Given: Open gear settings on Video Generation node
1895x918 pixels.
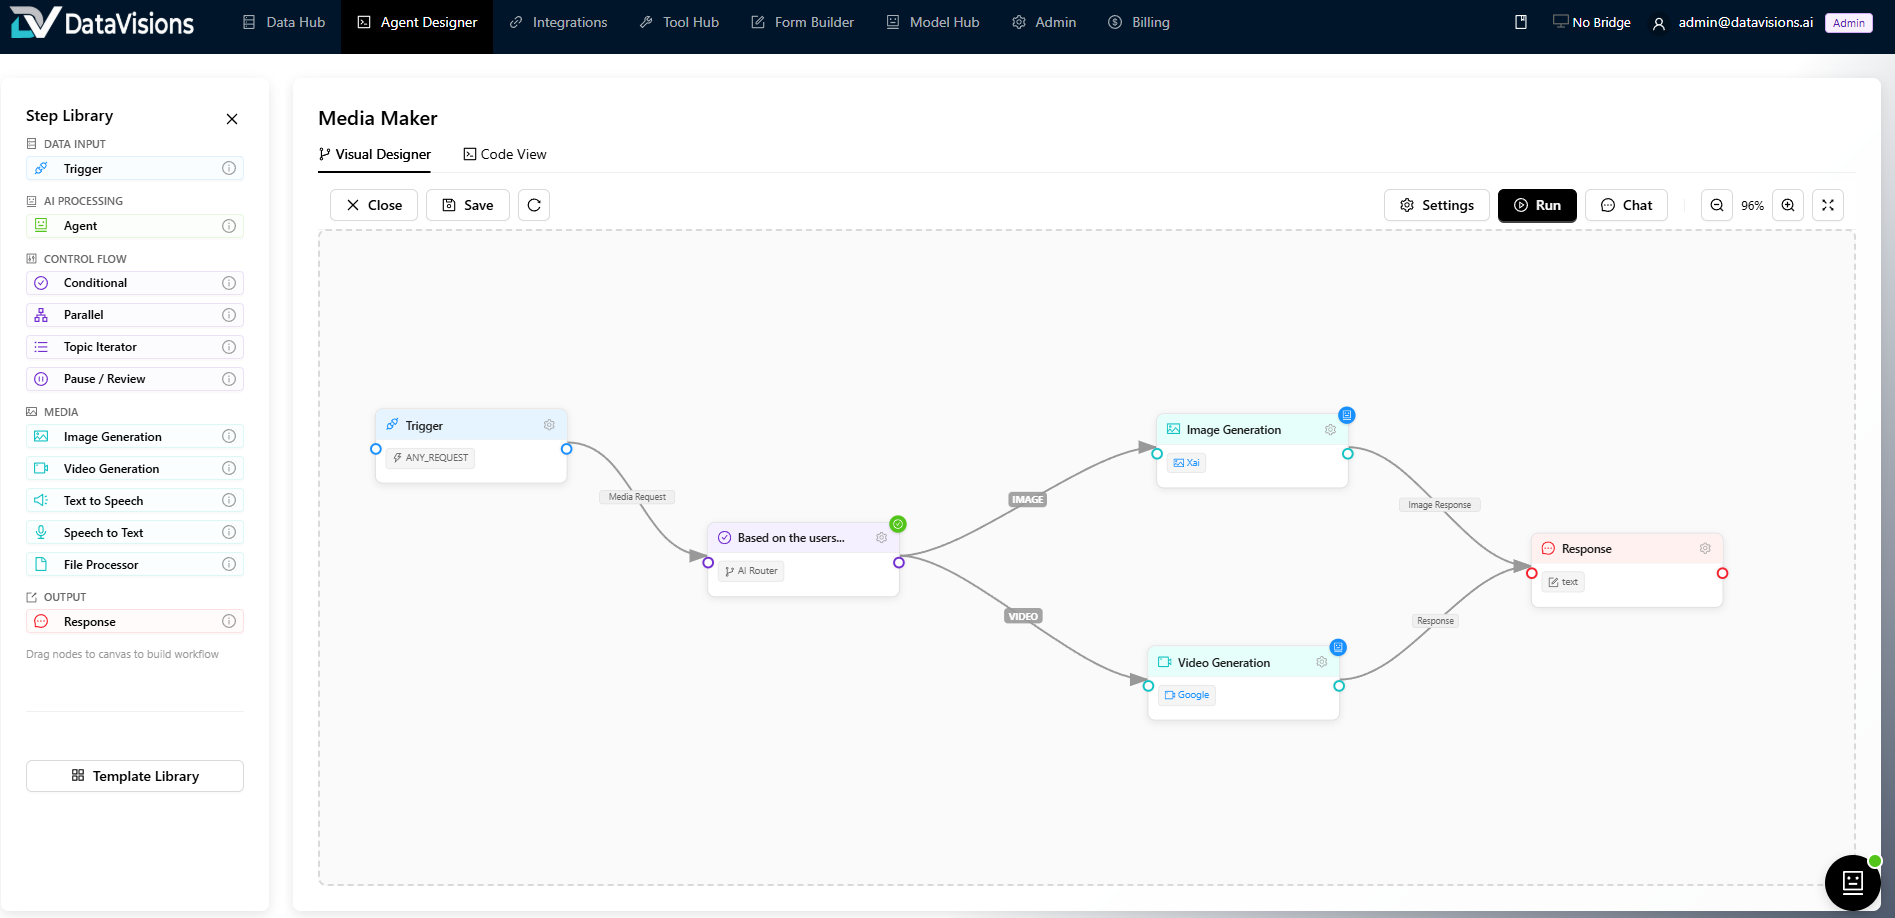Looking at the screenshot, I should click(1321, 662).
